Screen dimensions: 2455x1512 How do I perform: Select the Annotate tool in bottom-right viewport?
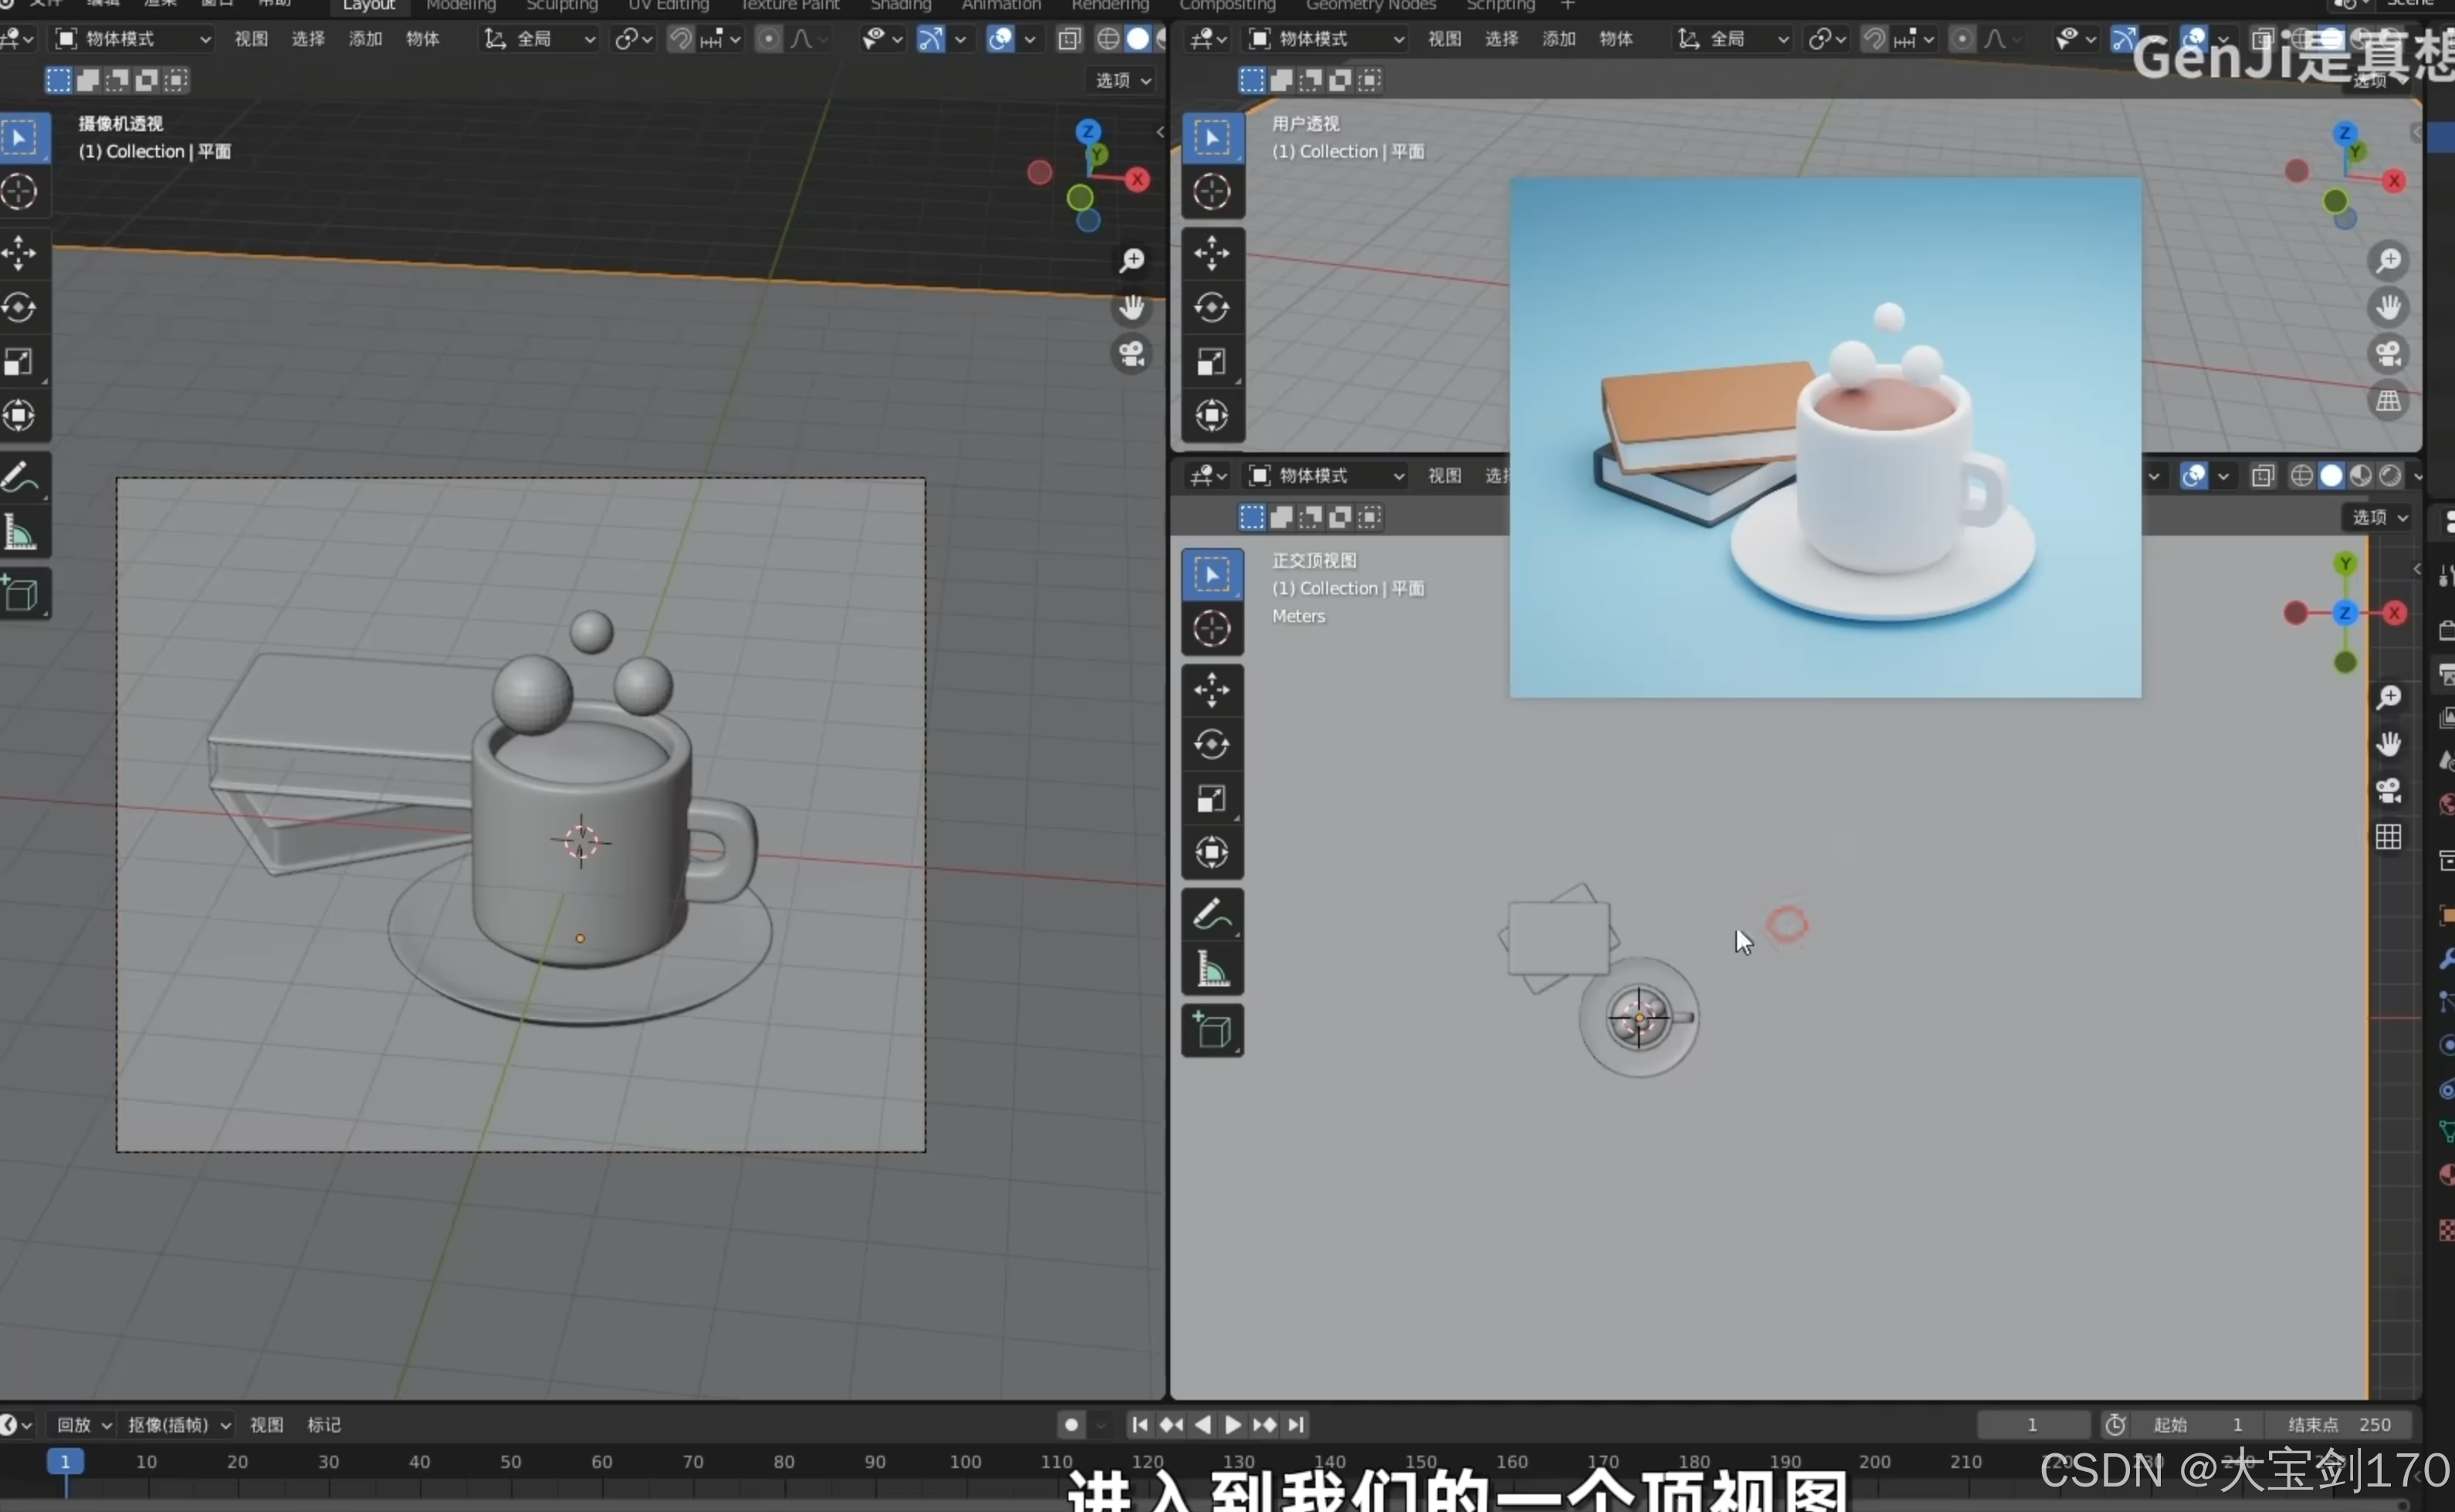(x=1212, y=914)
